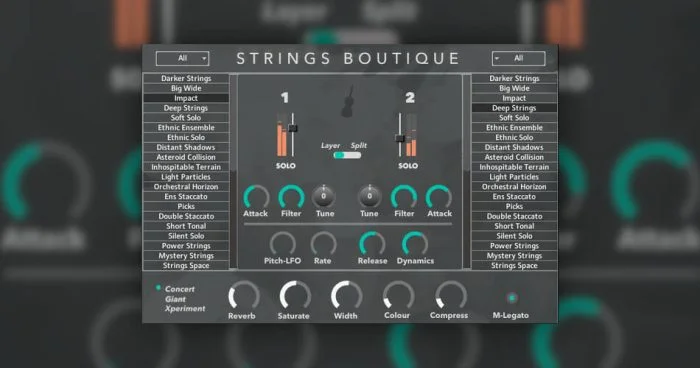Toggle the Layer/Split switch
700x368 pixels.
(x=347, y=155)
